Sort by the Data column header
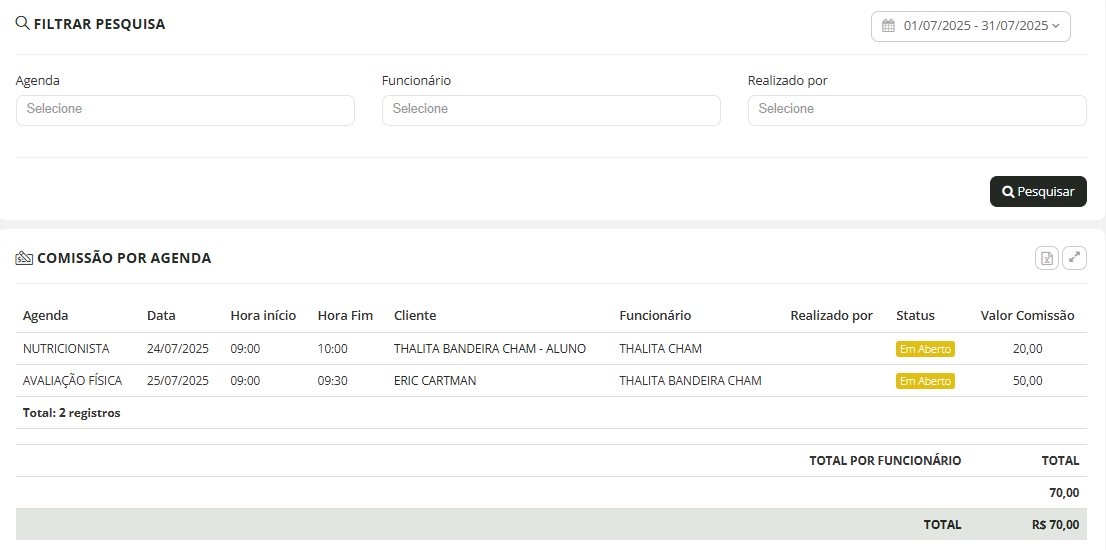The width and height of the screenshot is (1106, 550). tap(161, 315)
